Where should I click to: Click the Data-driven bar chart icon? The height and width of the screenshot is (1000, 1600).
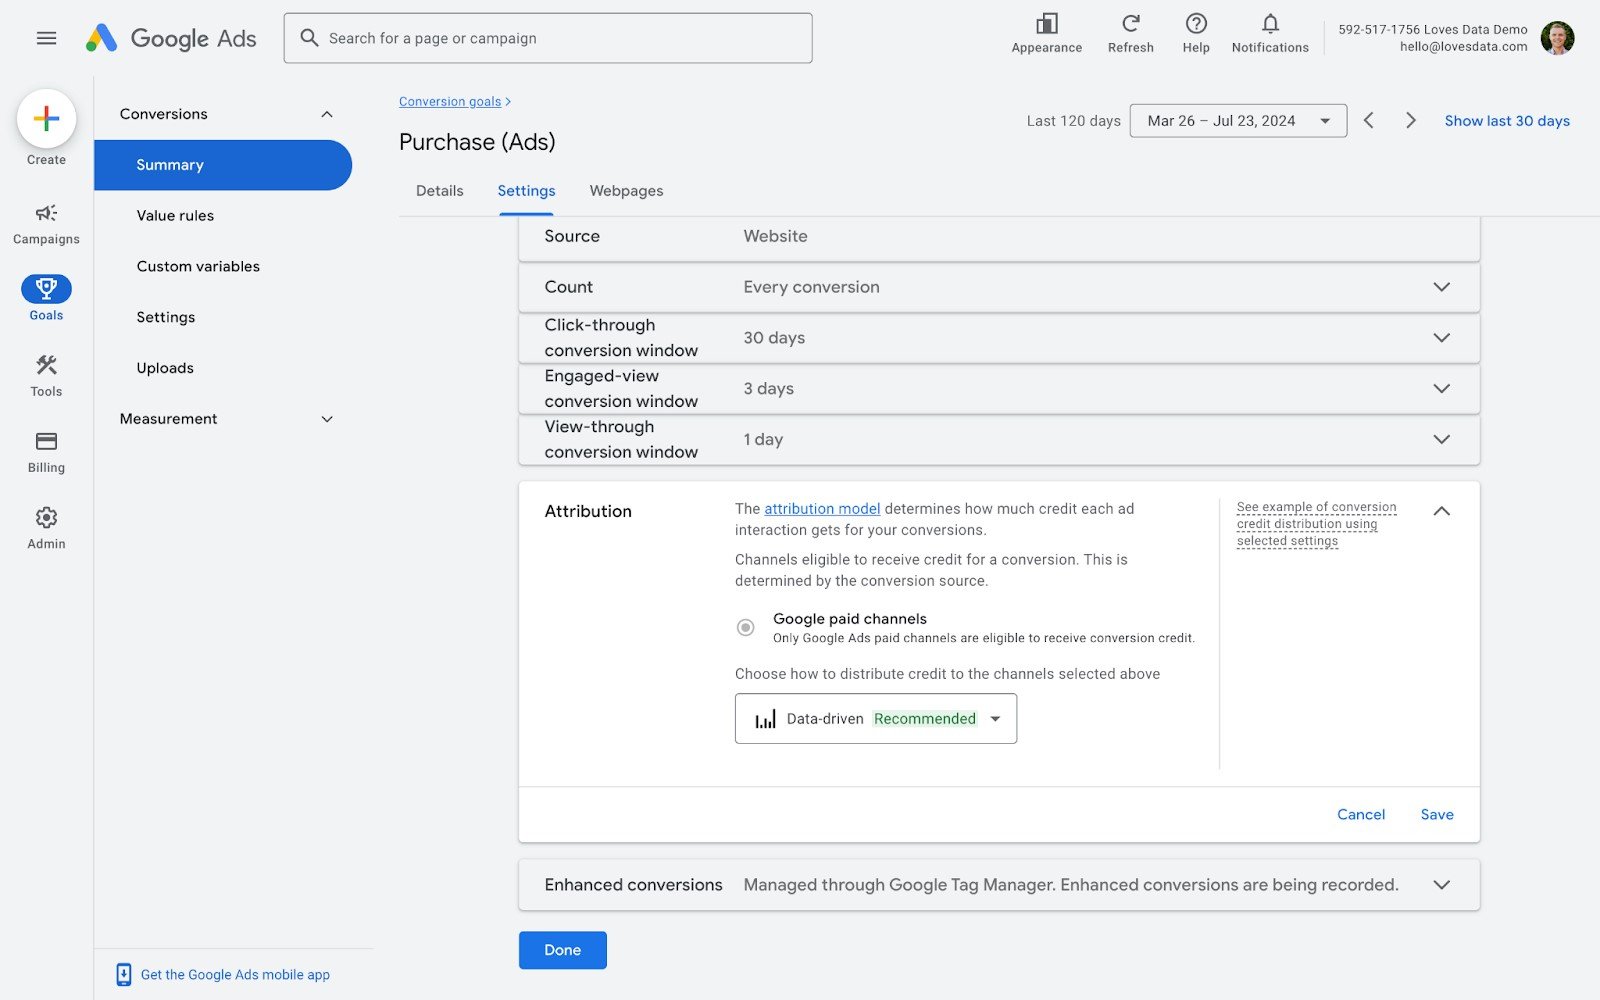765,719
